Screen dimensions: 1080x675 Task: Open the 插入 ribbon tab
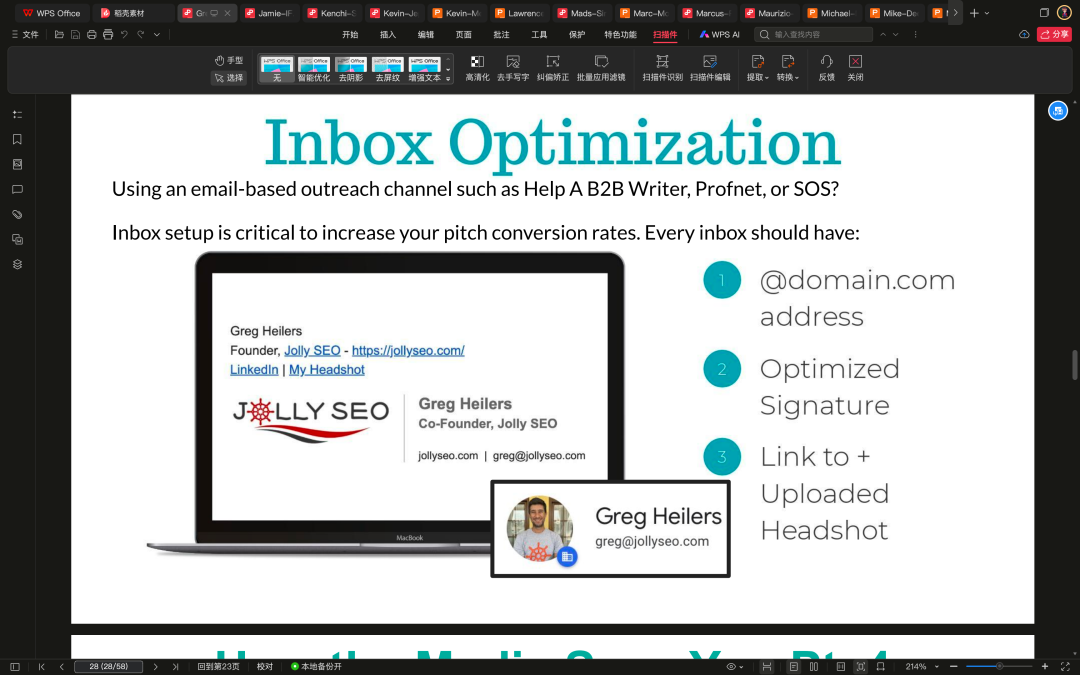pos(388,34)
